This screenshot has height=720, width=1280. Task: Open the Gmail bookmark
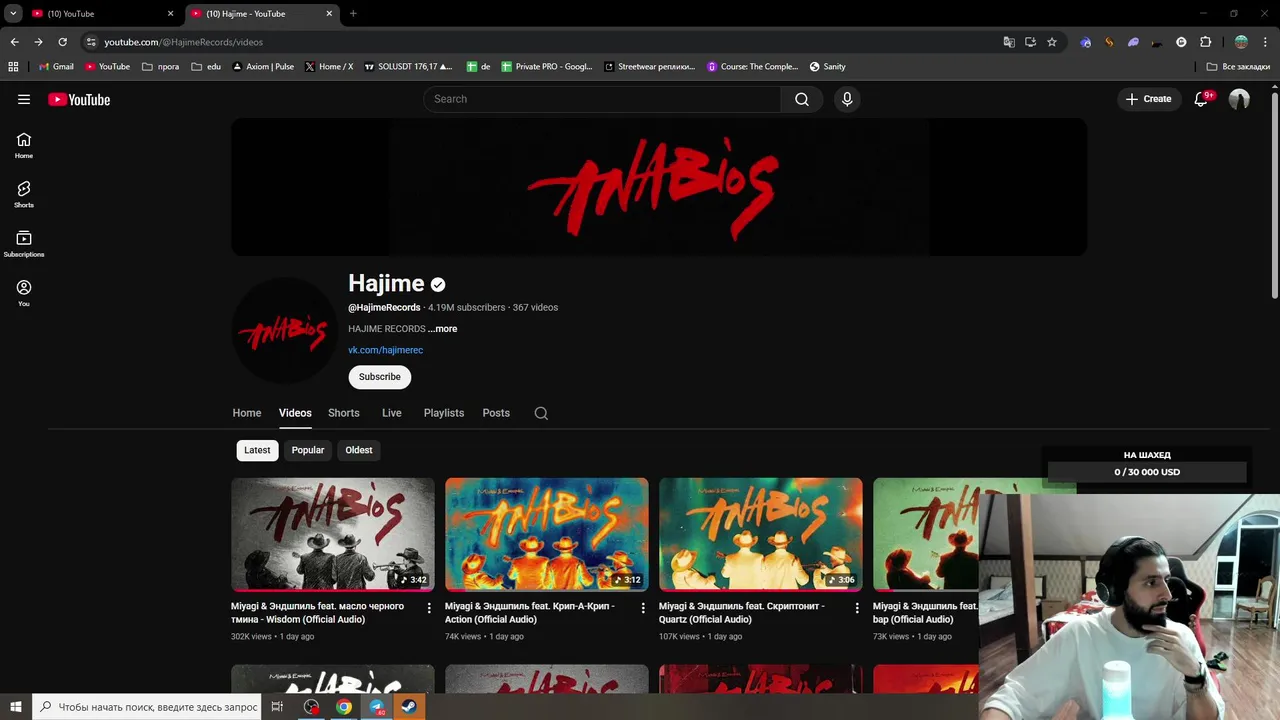(56, 67)
